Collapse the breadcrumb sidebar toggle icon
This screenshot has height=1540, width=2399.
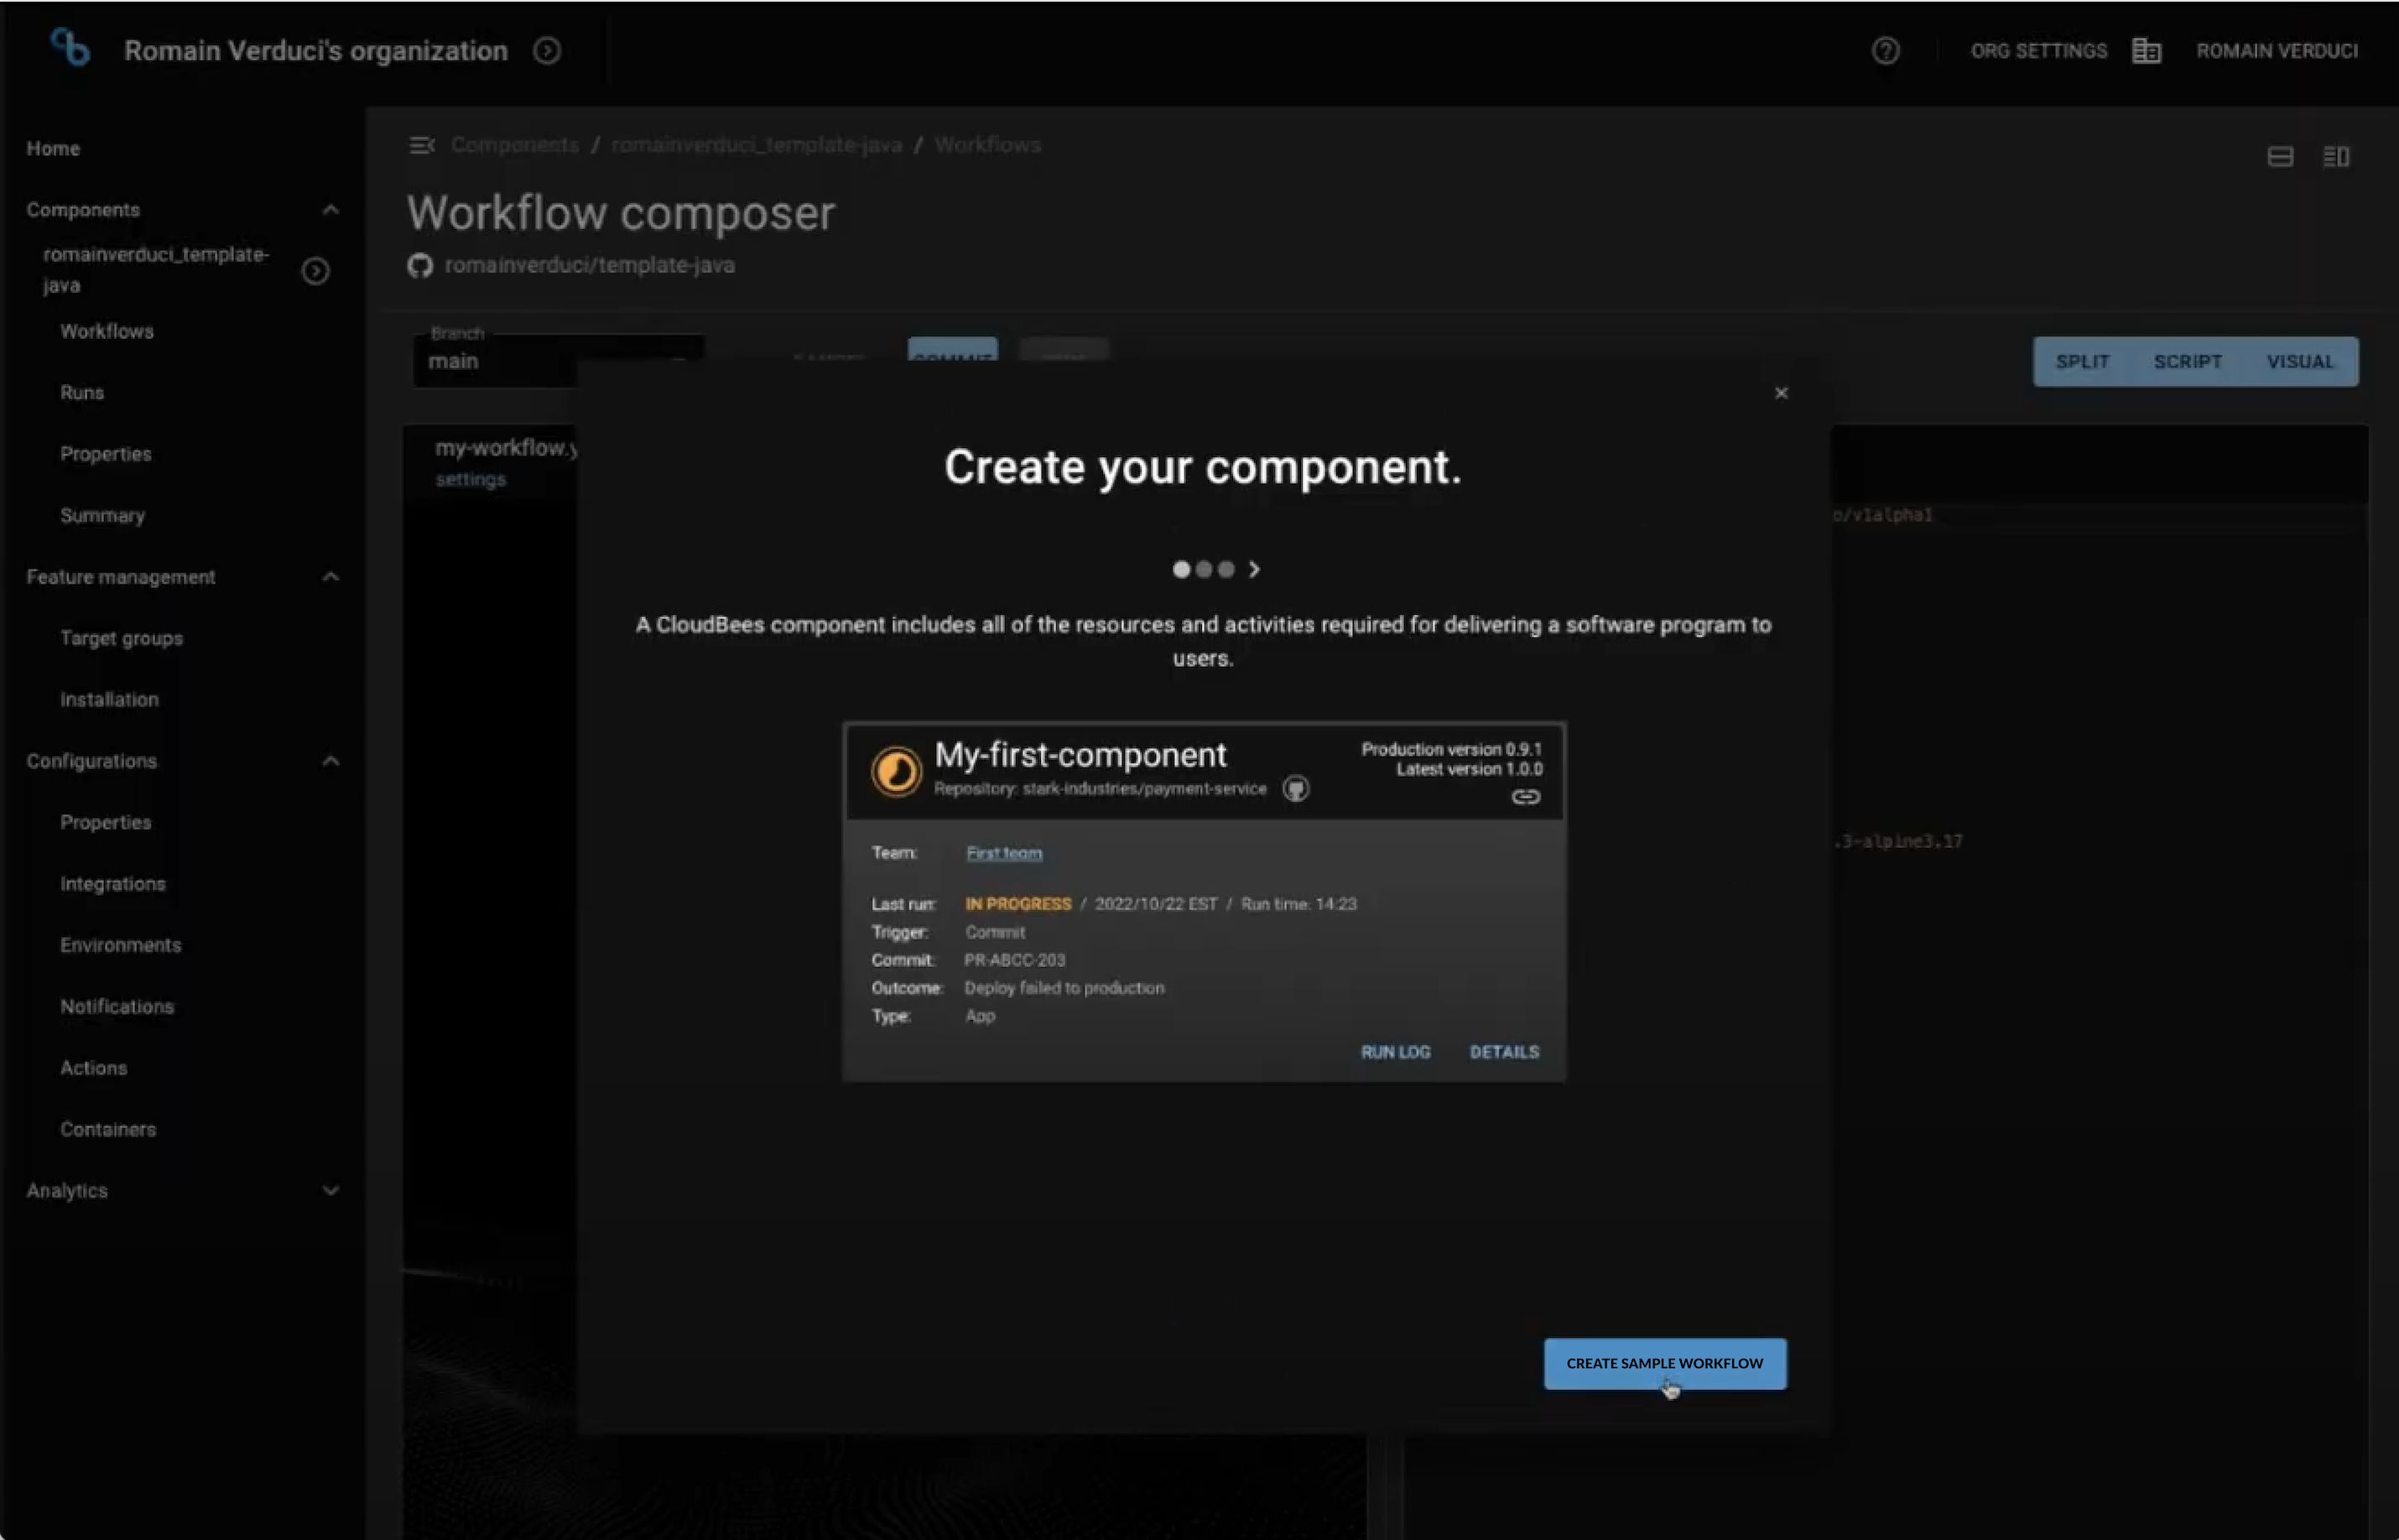click(423, 144)
